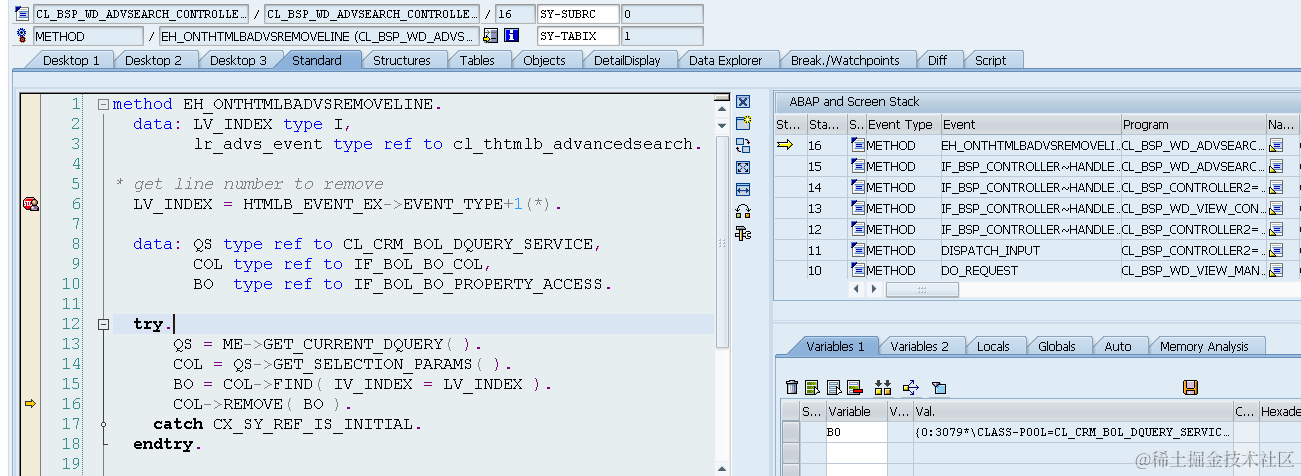Click the fifth icon in Variables toolbar

(x=882, y=387)
